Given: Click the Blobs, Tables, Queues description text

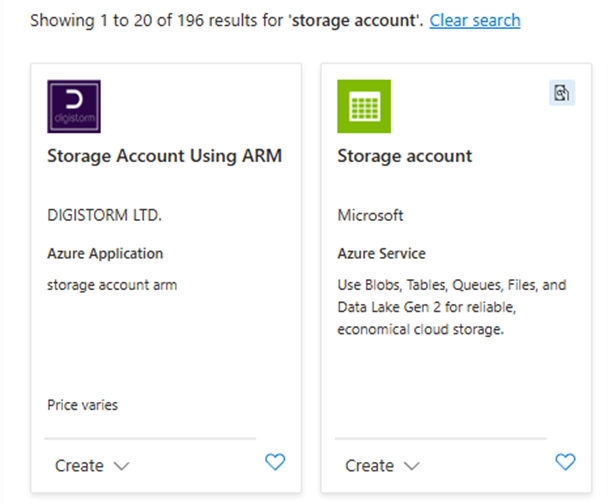Looking at the screenshot, I should (451, 307).
